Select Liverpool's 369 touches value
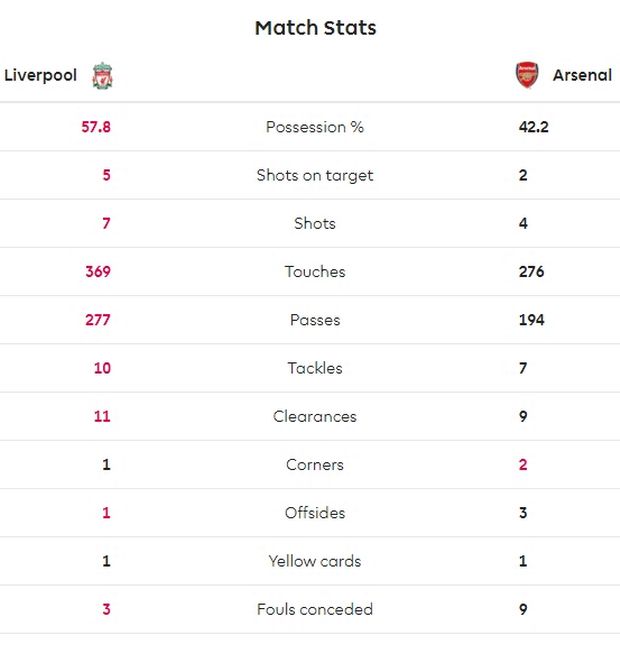620x653 pixels. (98, 272)
